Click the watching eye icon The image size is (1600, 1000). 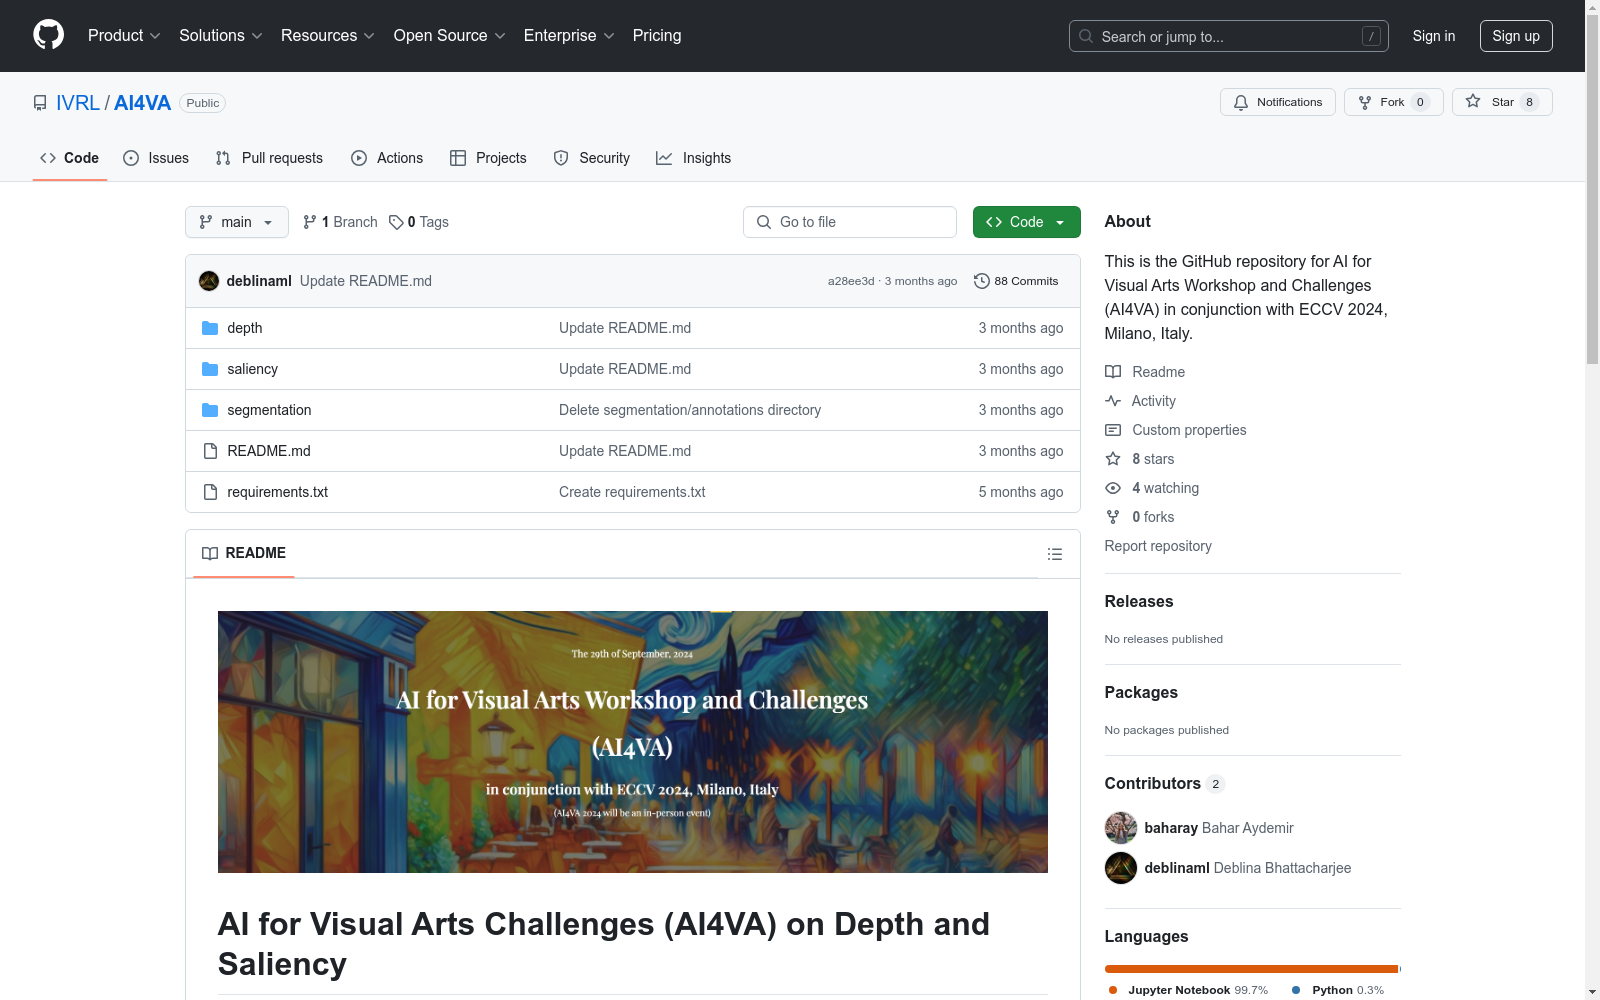1113,488
